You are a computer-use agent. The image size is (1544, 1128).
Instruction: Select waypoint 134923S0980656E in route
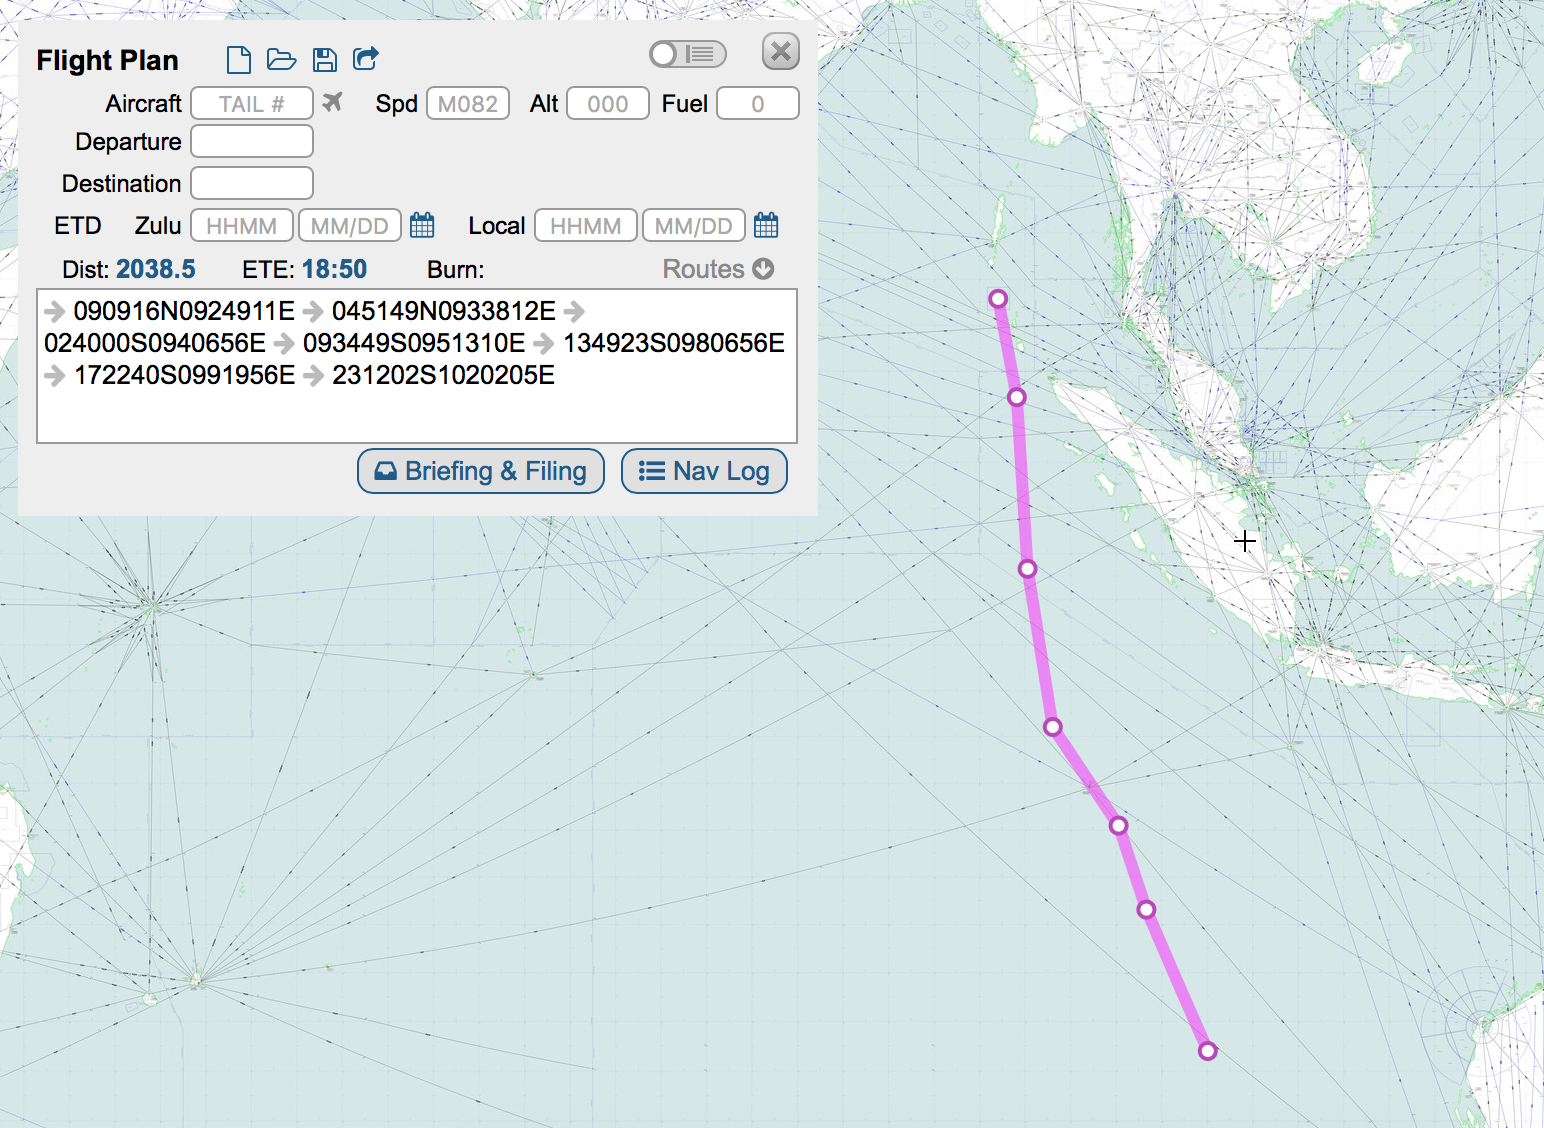pos(674,343)
